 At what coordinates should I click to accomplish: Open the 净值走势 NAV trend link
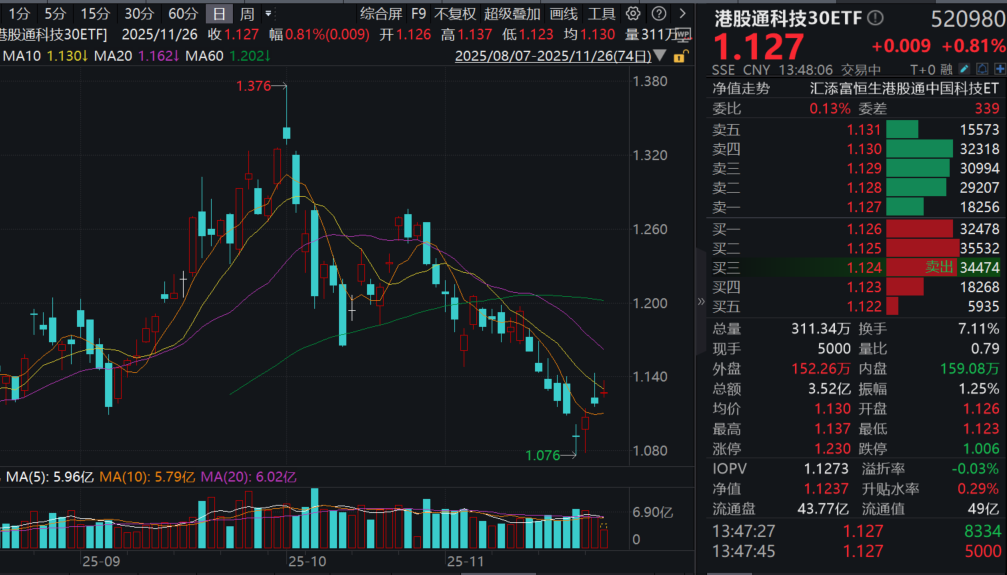click(741, 88)
